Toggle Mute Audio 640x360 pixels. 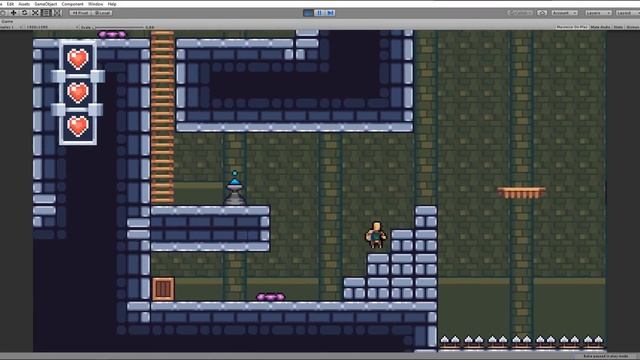click(x=600, y=27)
